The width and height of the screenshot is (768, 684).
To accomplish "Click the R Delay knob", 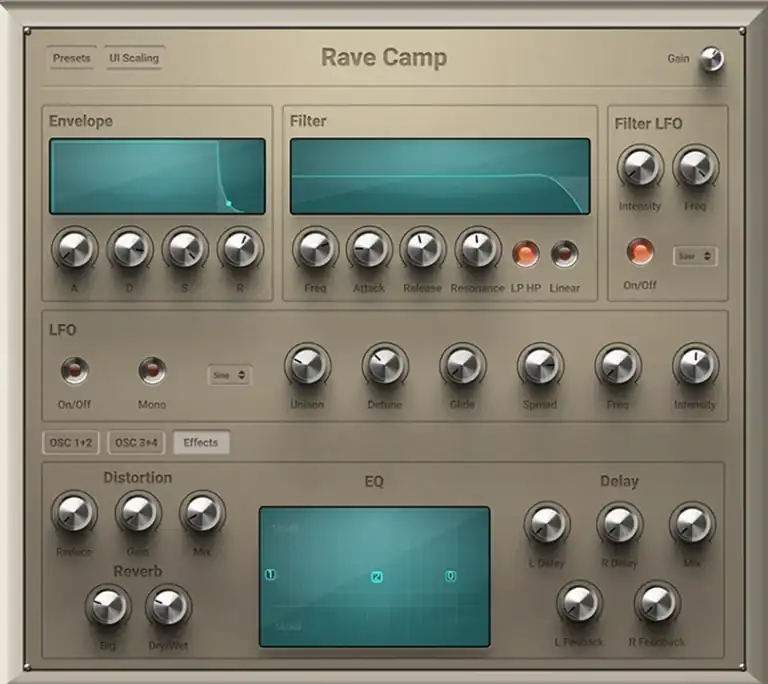I will pyautogui.click(x=619, y=523).
